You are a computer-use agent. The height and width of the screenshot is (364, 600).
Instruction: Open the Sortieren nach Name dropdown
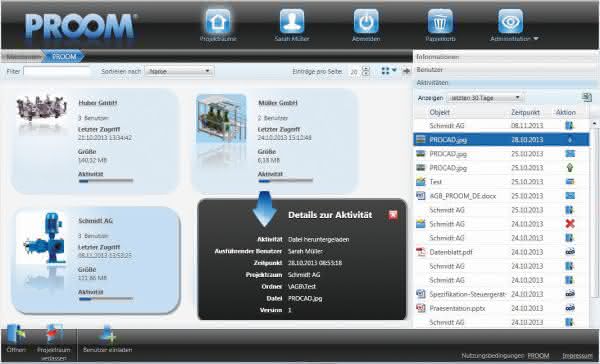[179, 71]
